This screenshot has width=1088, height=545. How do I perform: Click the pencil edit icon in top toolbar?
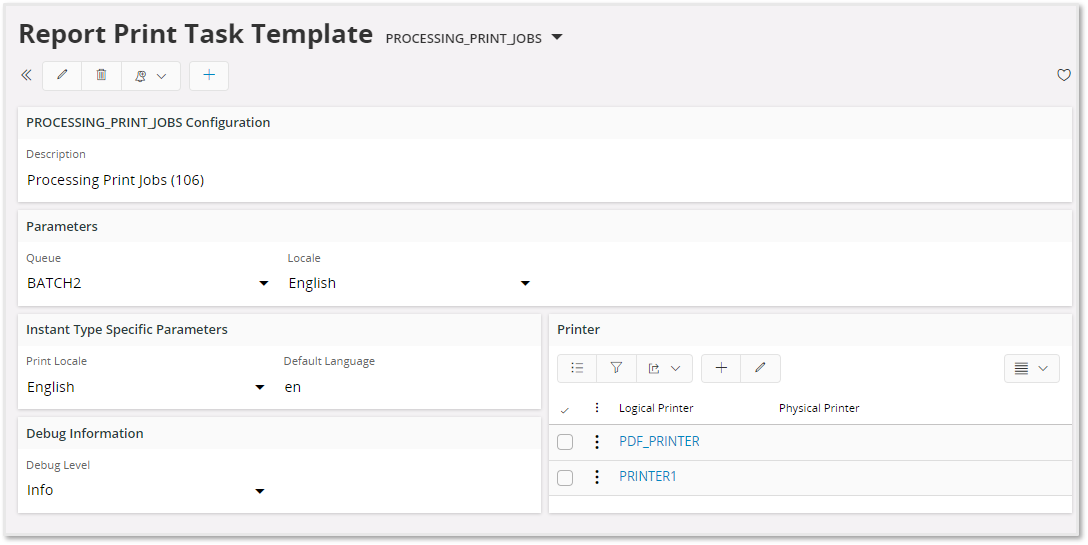point(62,75)
